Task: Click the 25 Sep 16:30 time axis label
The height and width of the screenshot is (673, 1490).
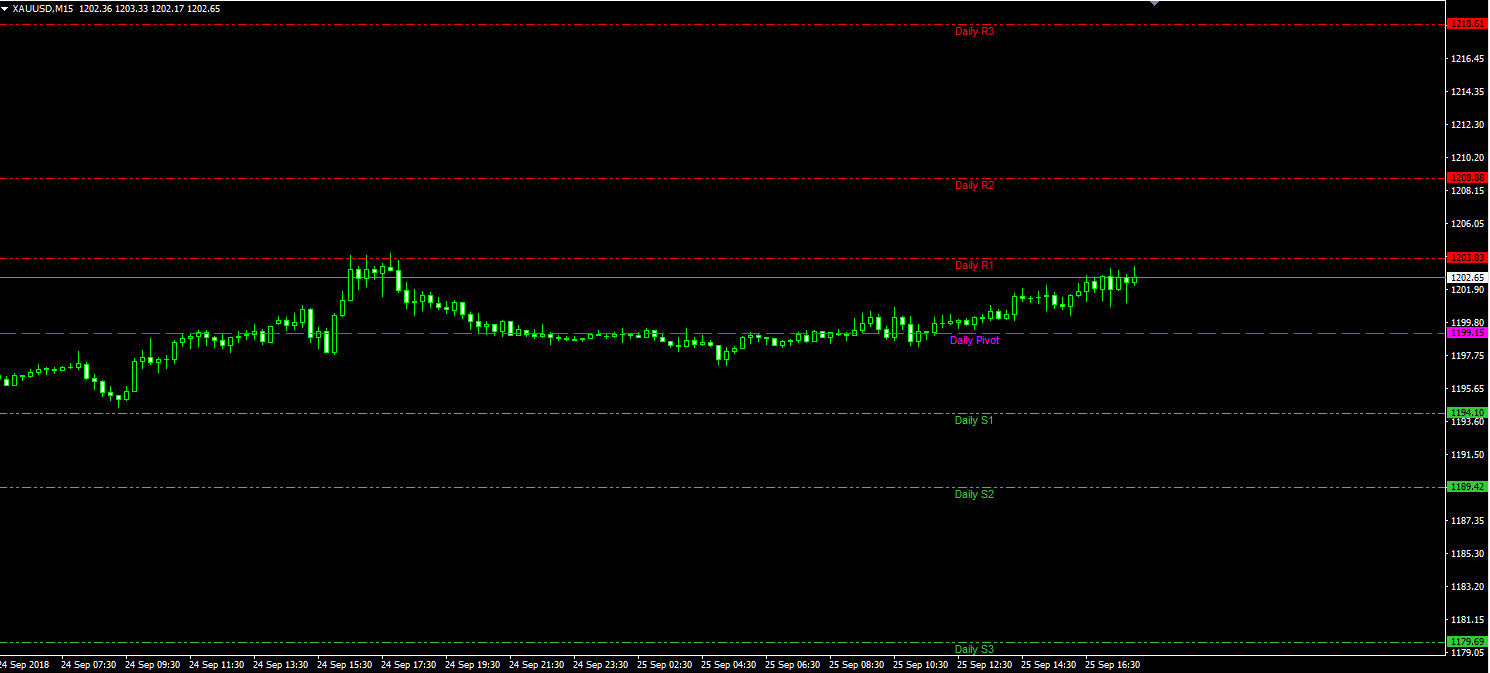Action: pyautogui.click(x=1112, y=664)
